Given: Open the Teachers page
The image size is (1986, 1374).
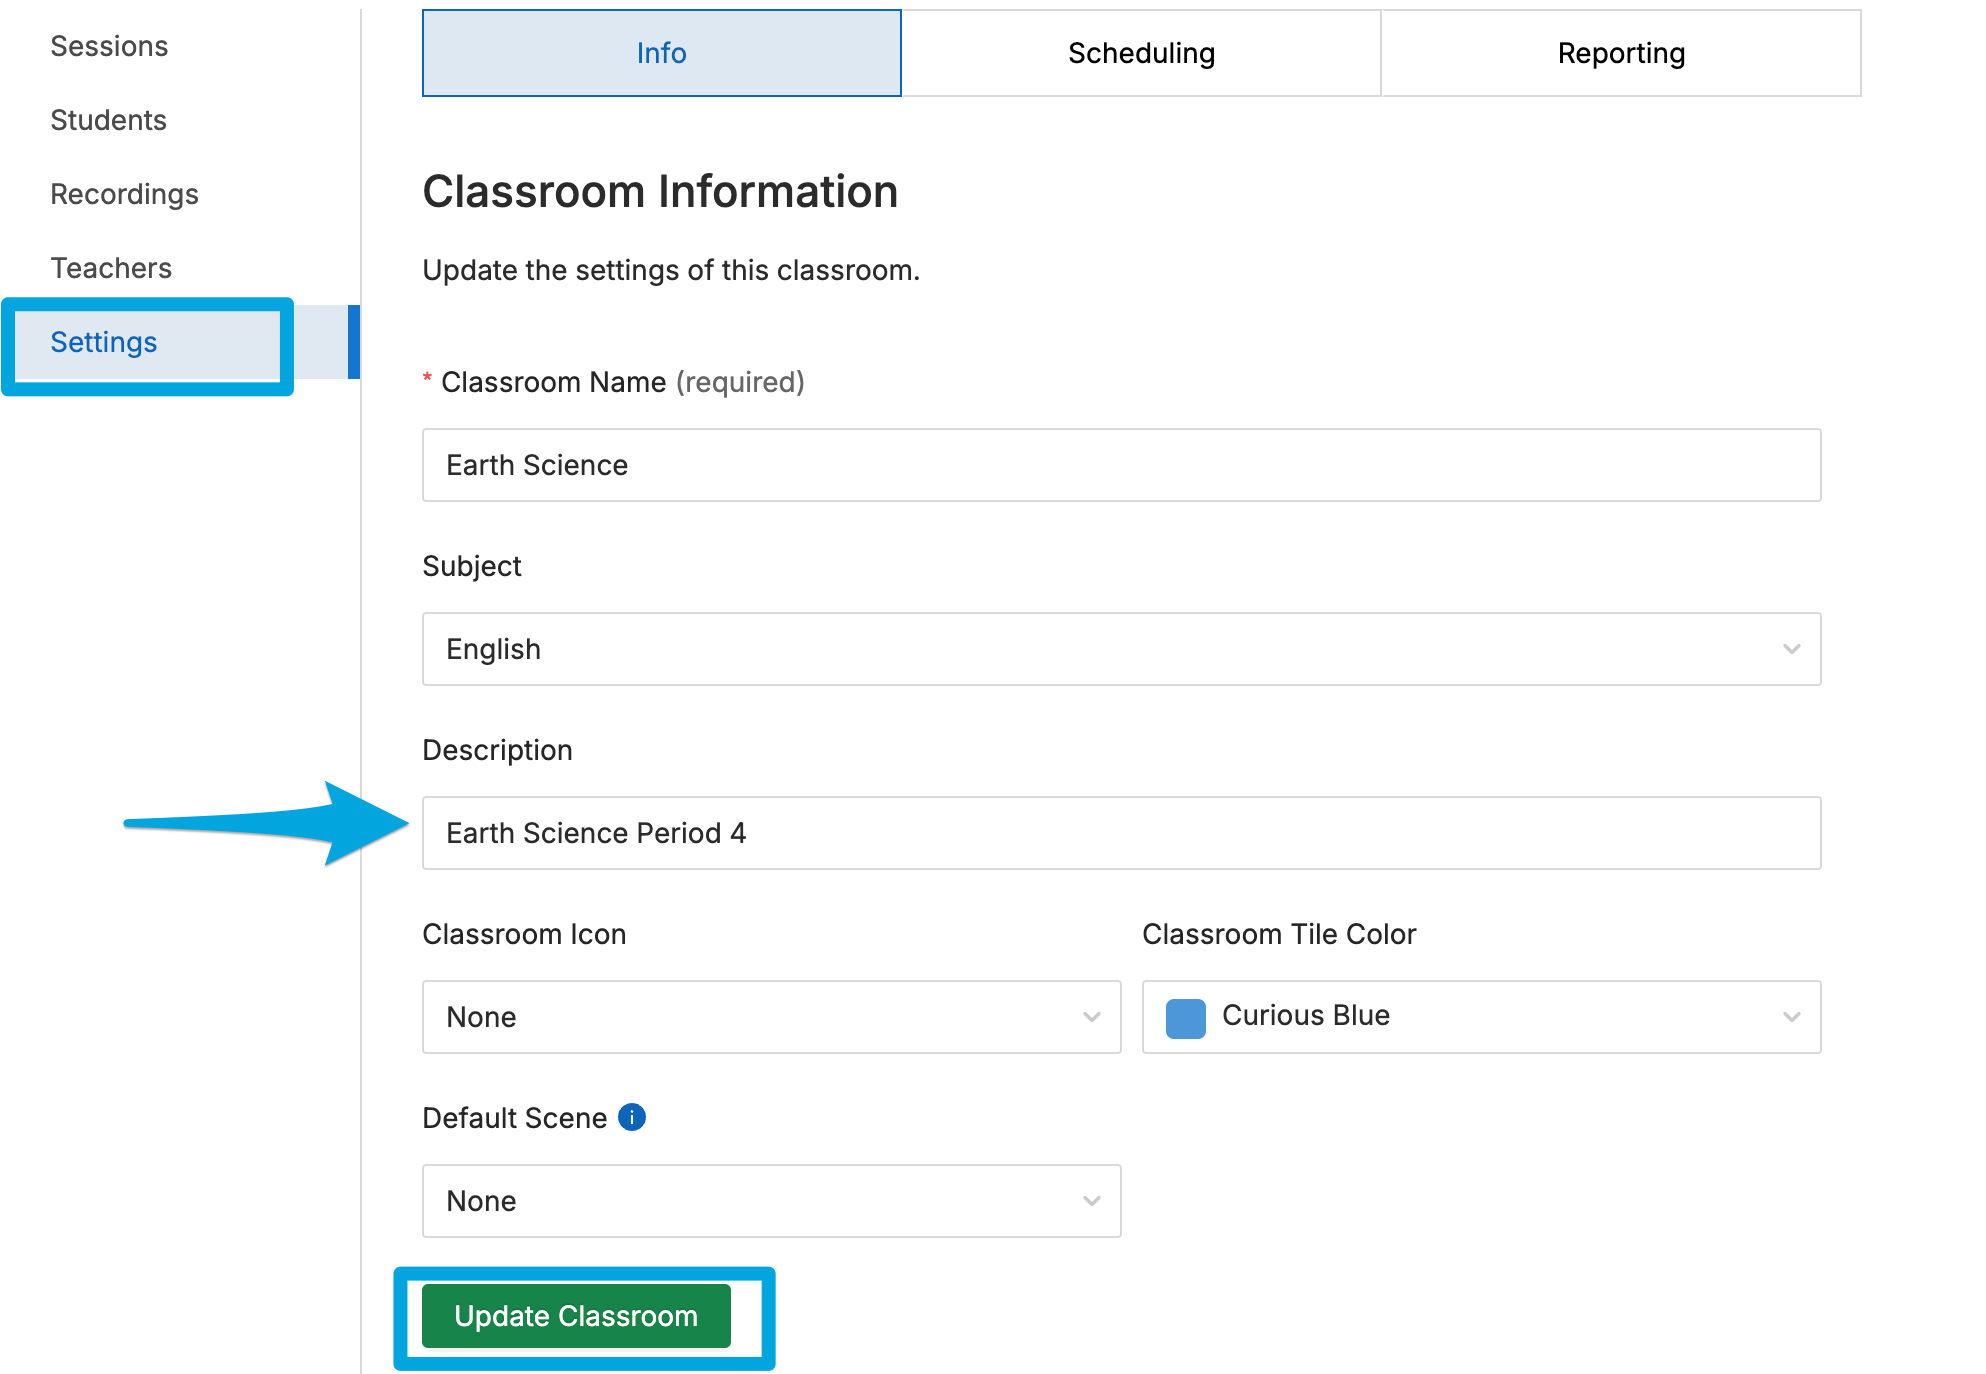Looking at the screenshot, I should 110,267.
